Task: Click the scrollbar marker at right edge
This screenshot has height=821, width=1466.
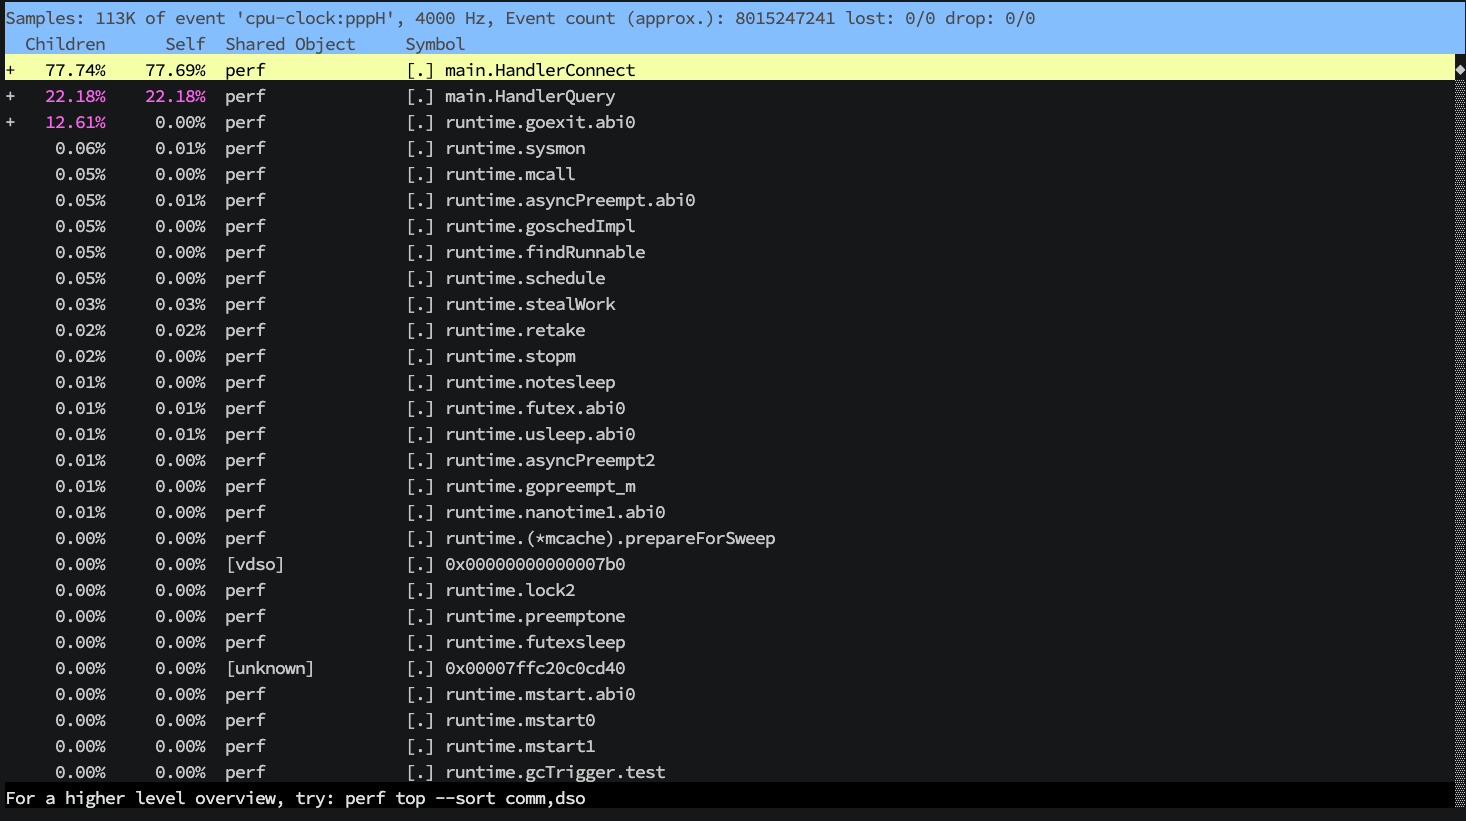Action: pyautogui.click(x=1460, y=70)
